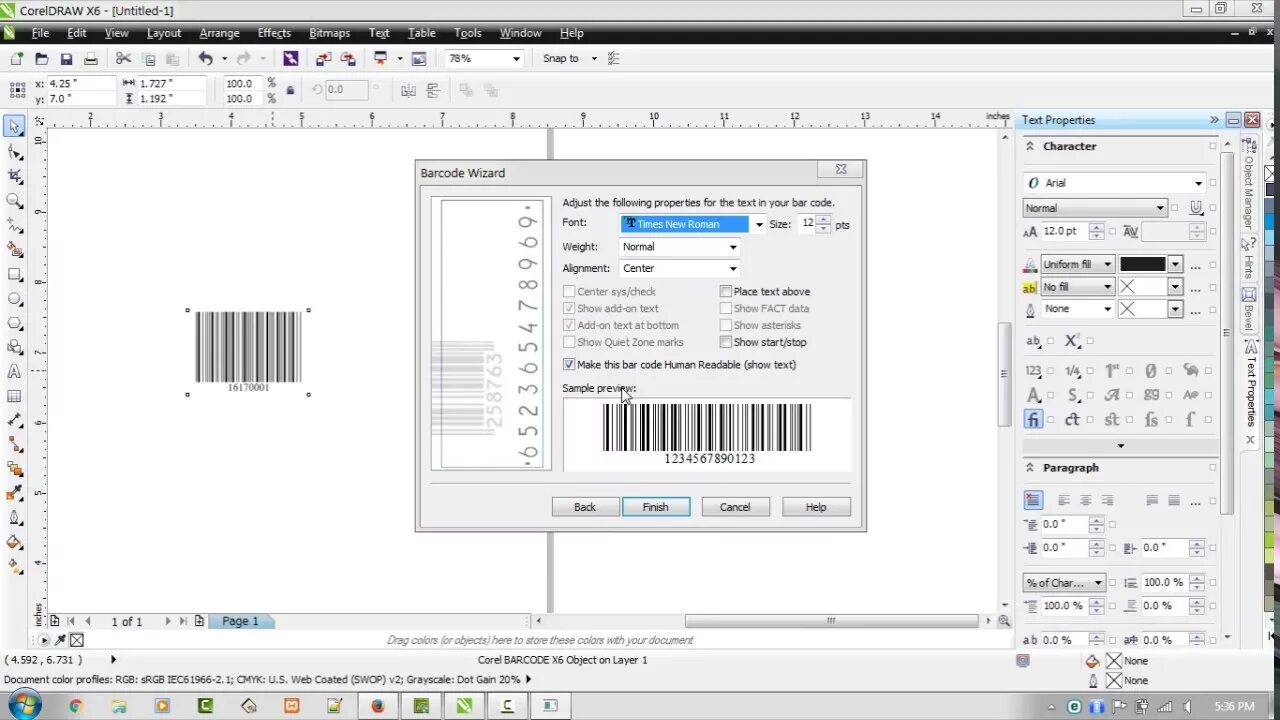Open the zoom level dropdown showing 78%

click(516, 59)
